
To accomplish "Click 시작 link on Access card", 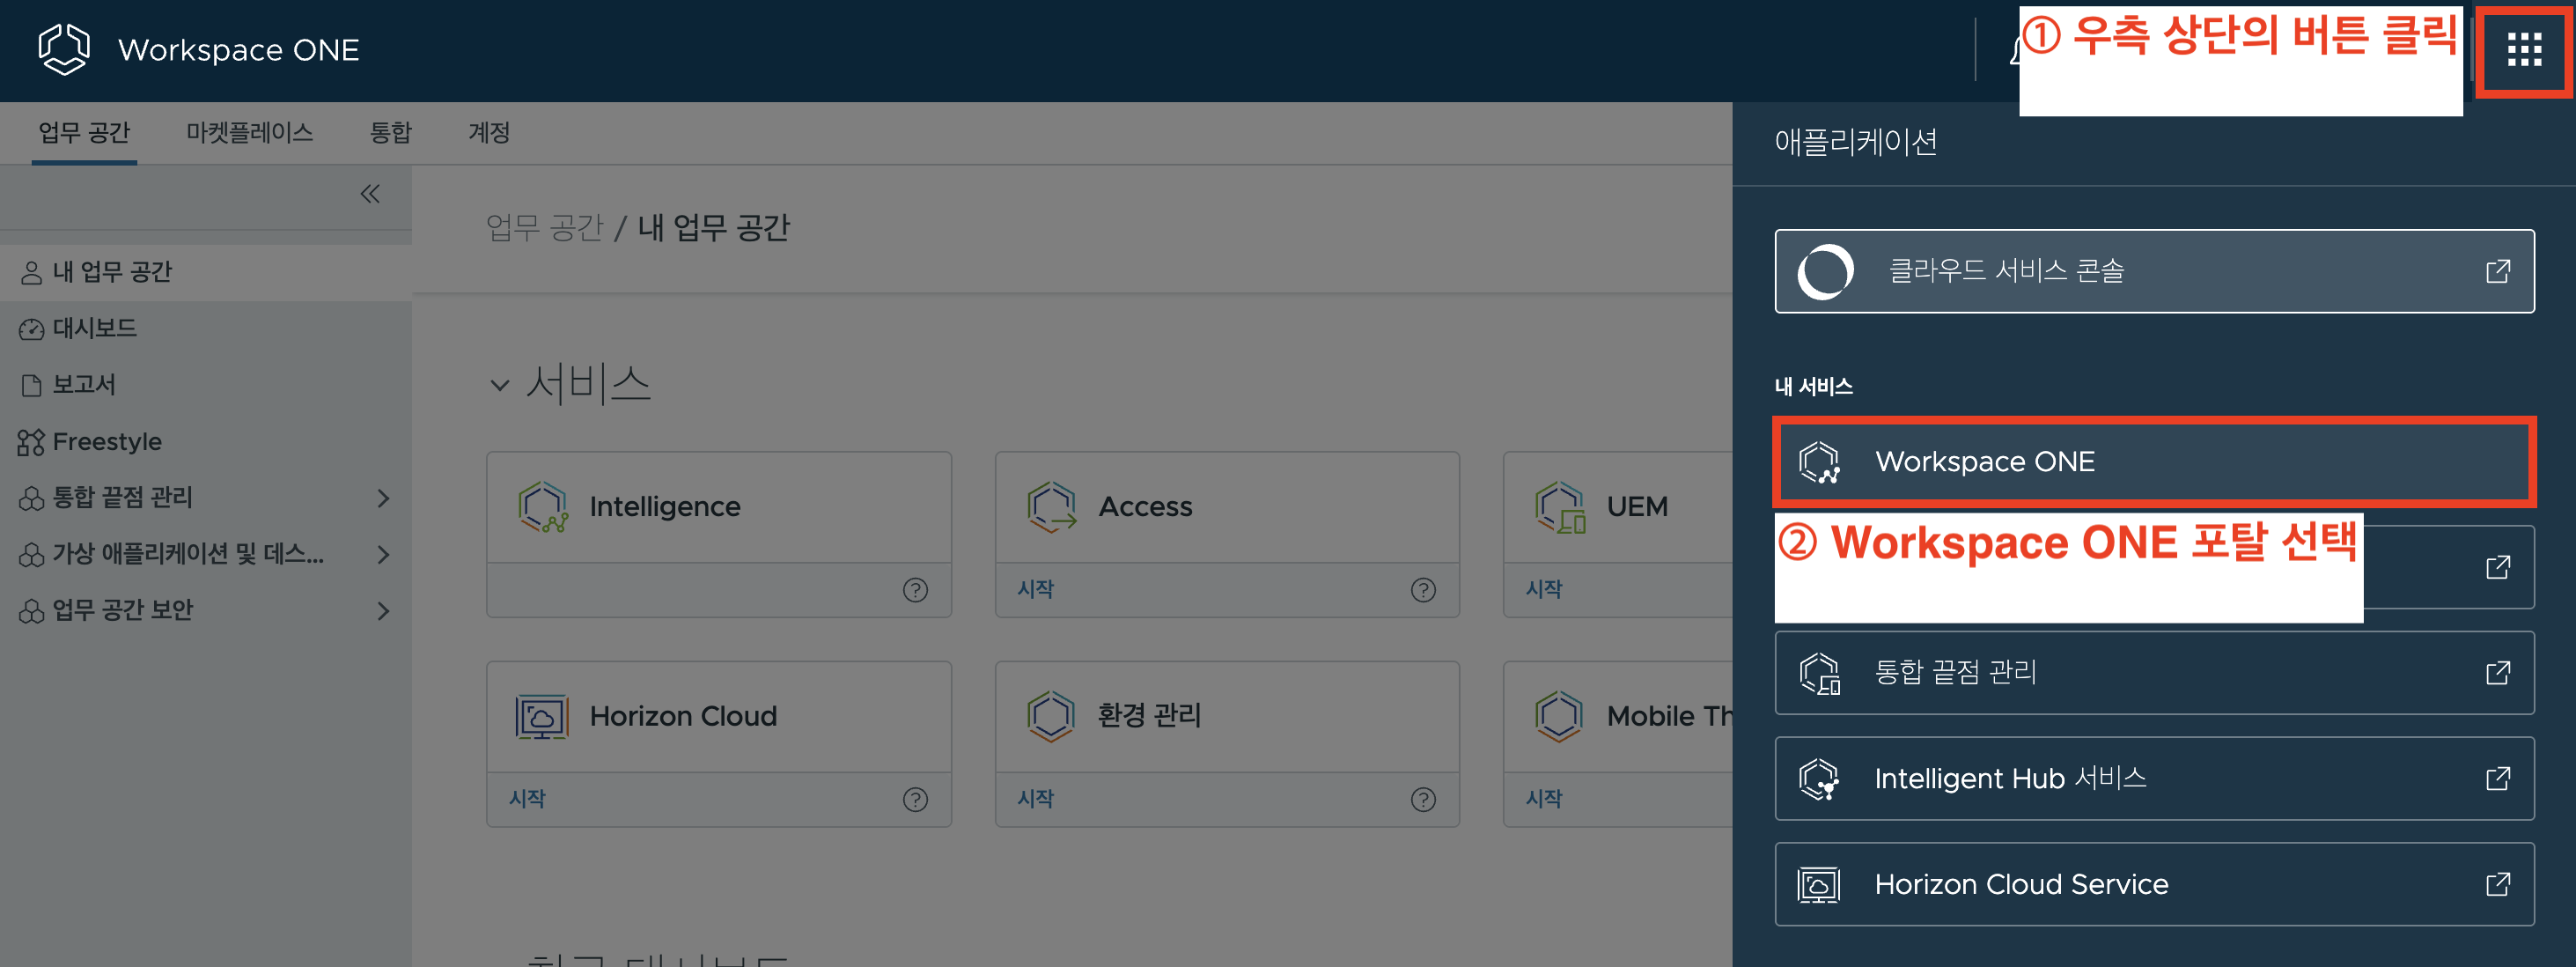I will pyautogui.click(x=1035, y=590).
